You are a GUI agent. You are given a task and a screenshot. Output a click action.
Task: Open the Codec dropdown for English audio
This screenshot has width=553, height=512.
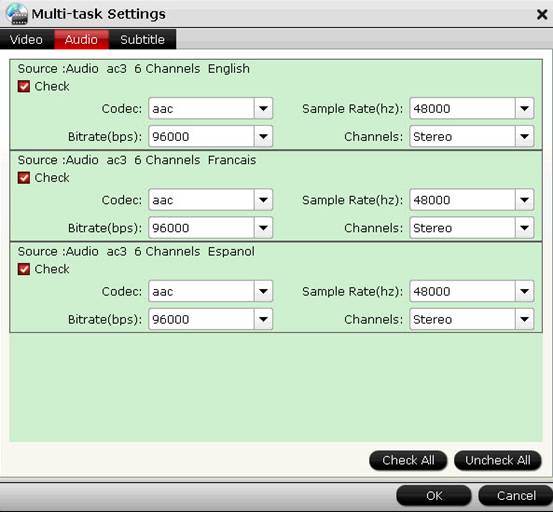pyautogui.click(x=263, y=108)
